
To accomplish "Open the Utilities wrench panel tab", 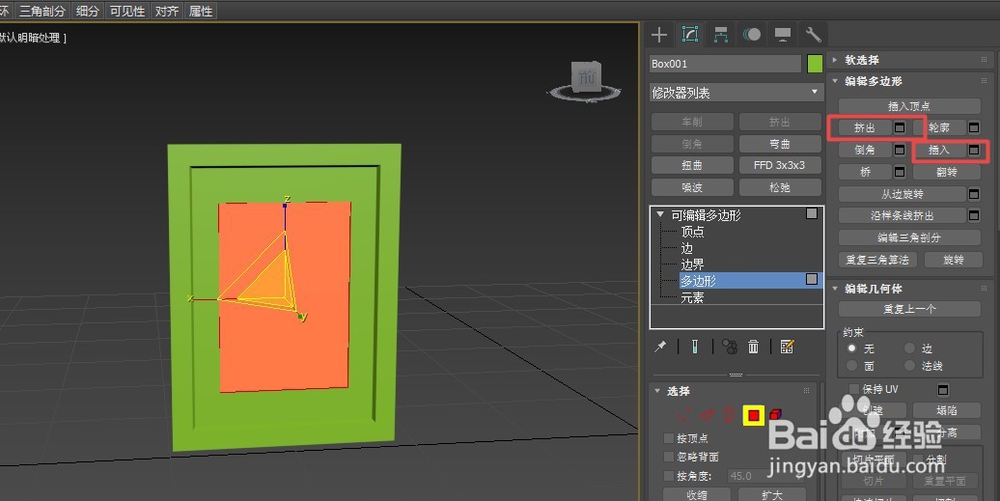I will tap(813, 34).
